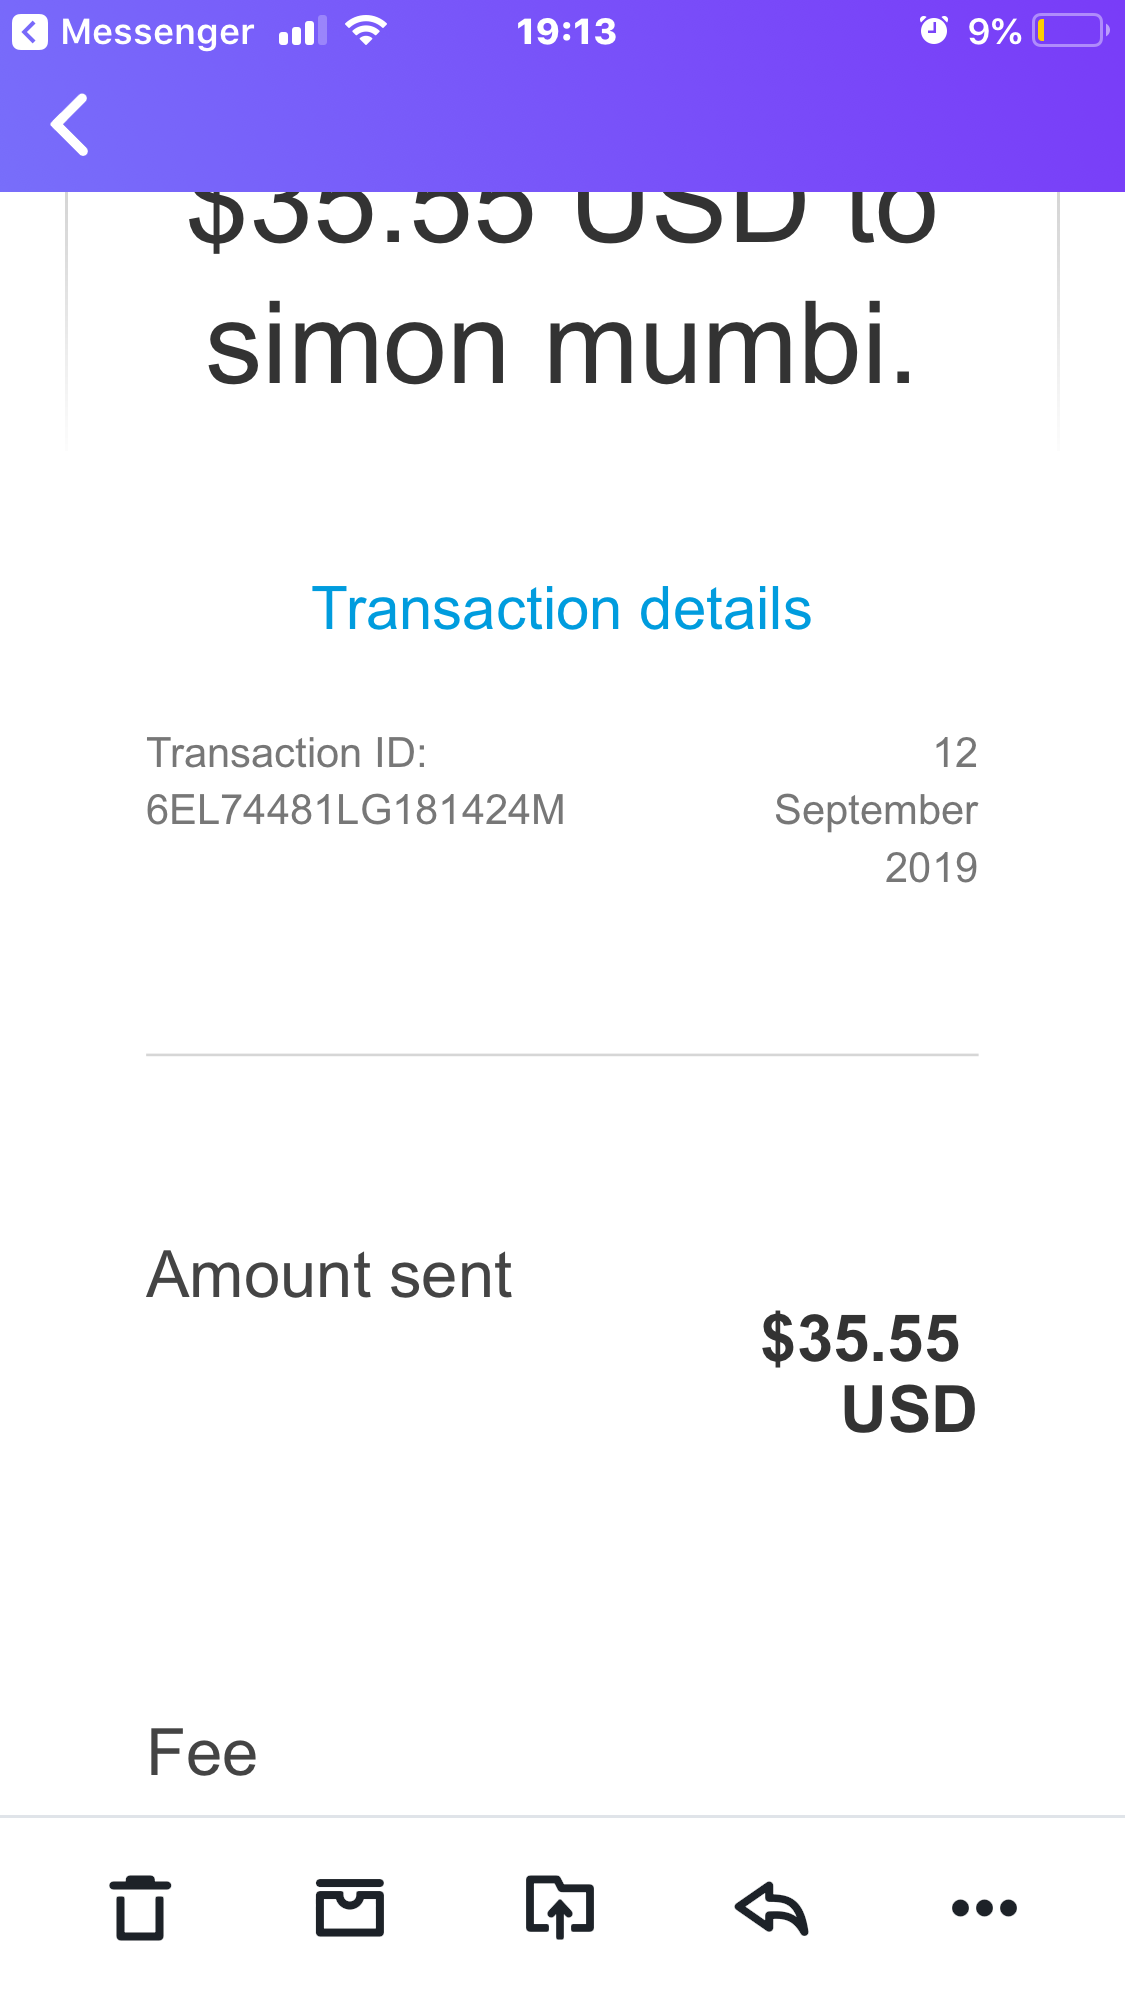Tap the 12 September 2019 date

point(877,810)
